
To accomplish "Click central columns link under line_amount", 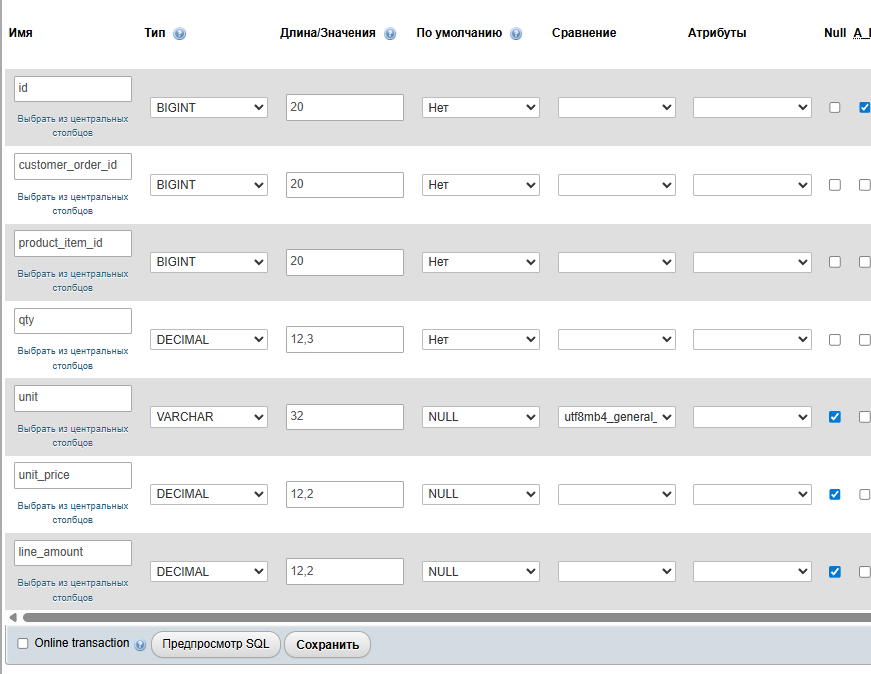I will [x=73, y=591].
